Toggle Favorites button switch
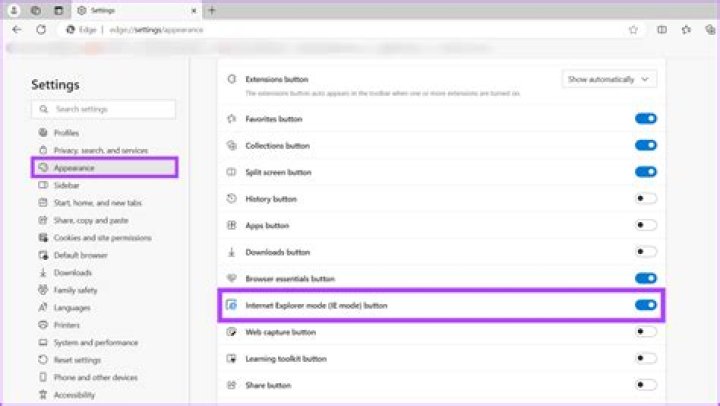This screenshot has width=720, height=406. point(646,119)
